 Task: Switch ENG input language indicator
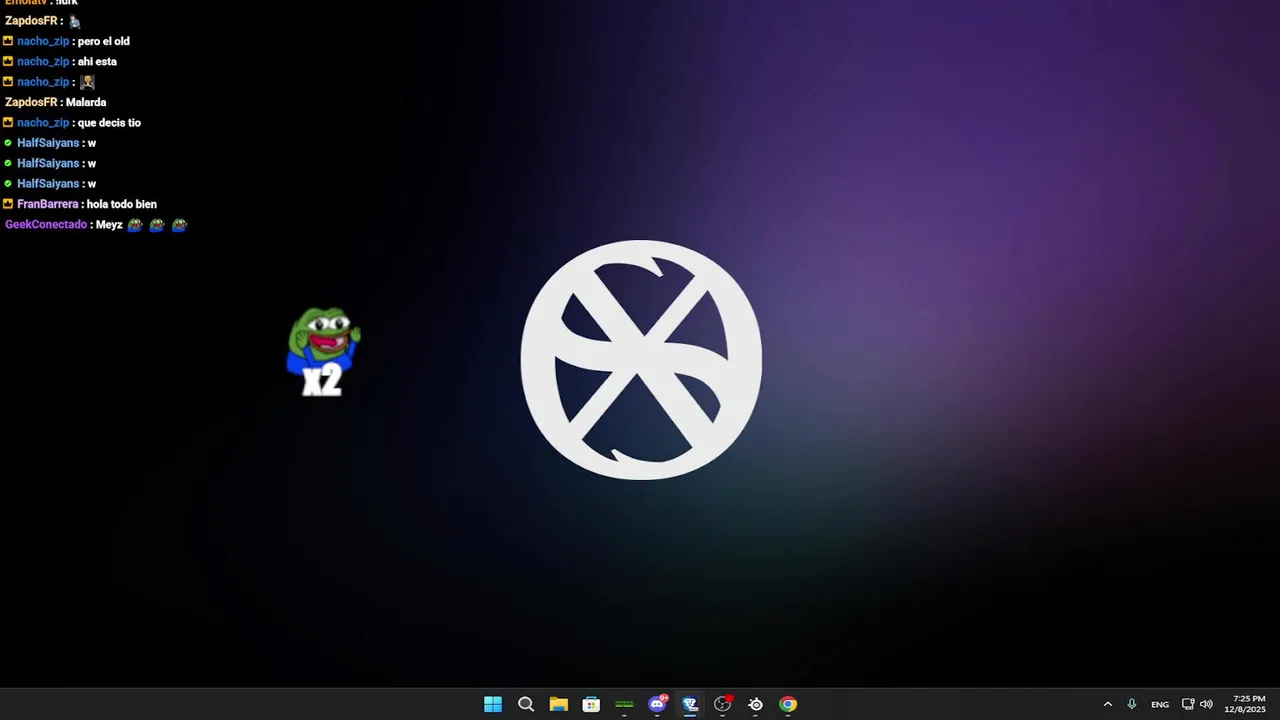(1160, 704)
